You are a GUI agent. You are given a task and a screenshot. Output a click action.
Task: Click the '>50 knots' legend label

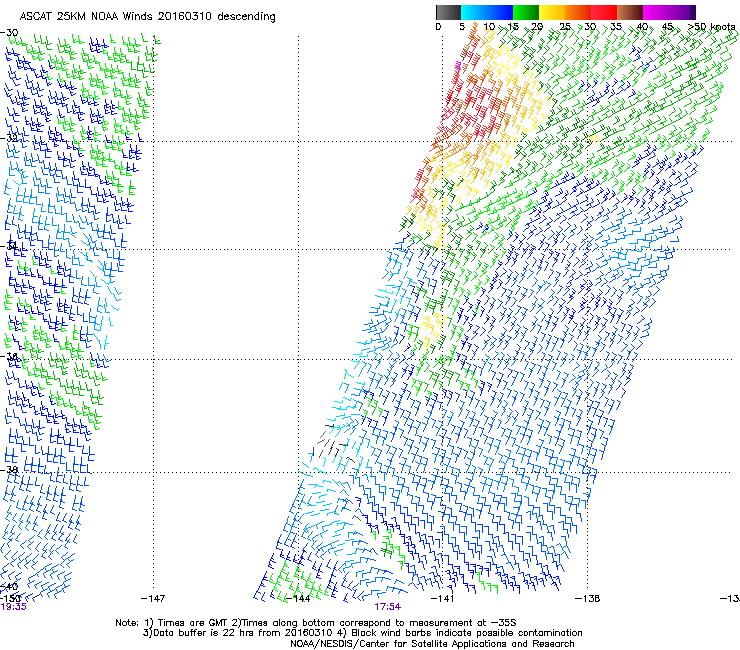coord(711,27)
